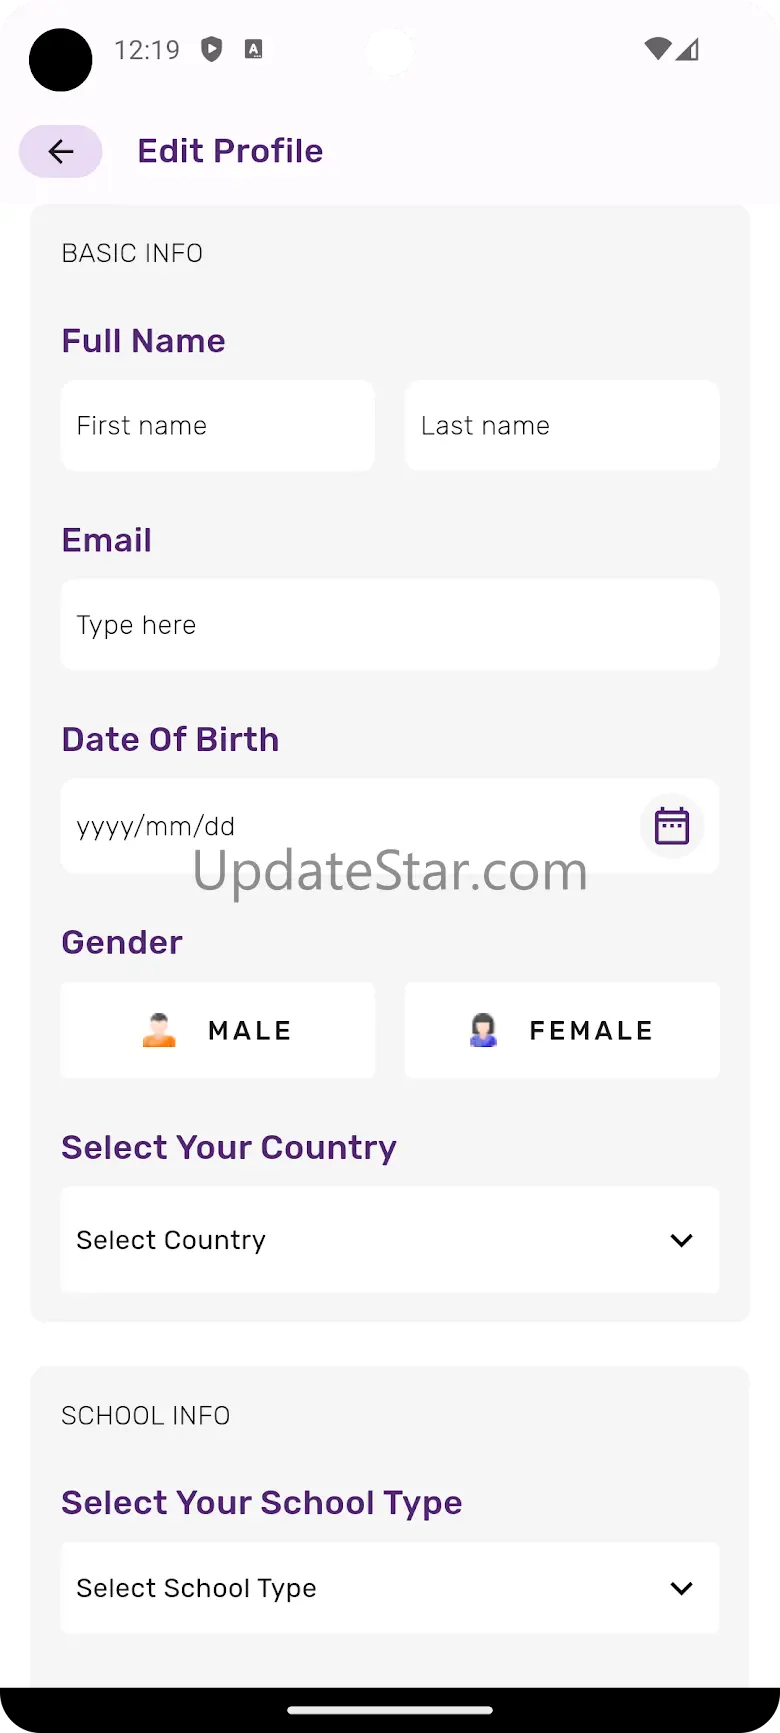Click the school type chevron arrow
The height and width of the screenshot is (1733, 780).
(681, 1588)
